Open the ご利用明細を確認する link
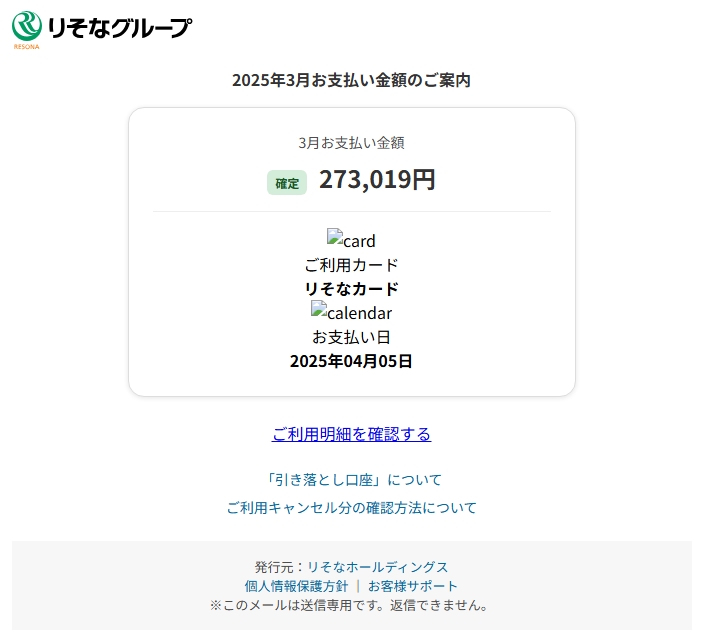 351,434
